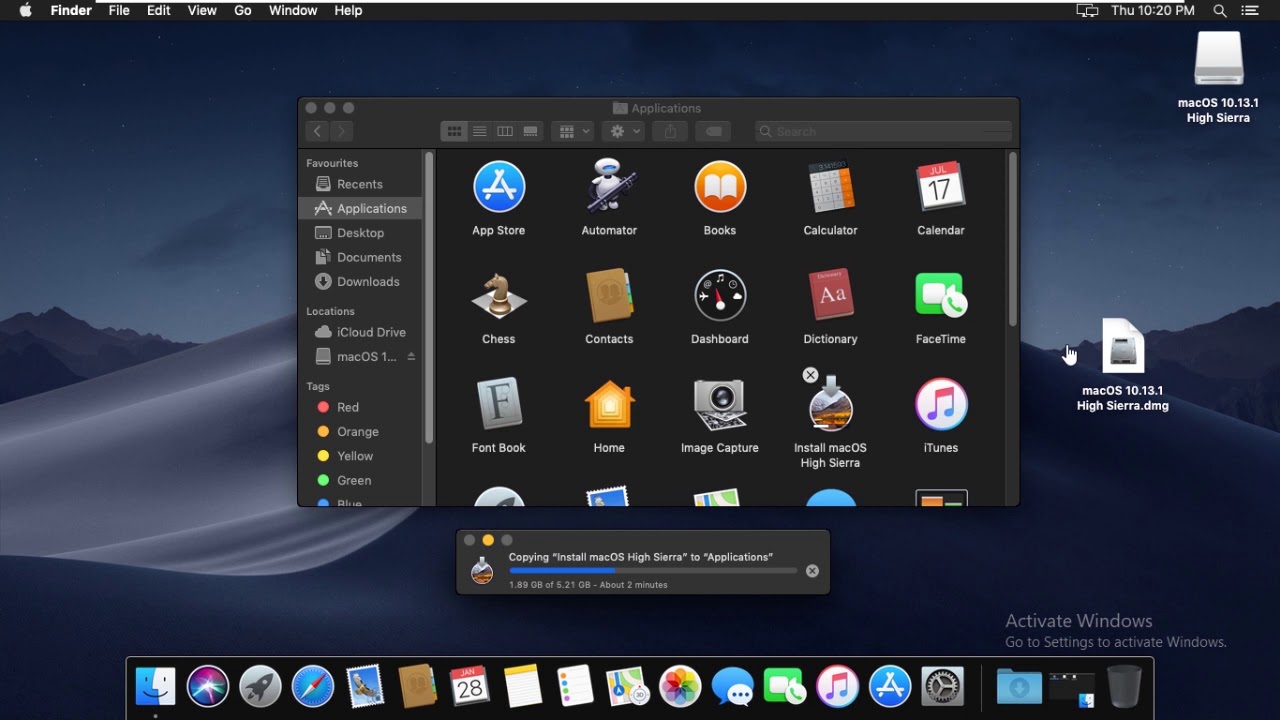Click the Finder search field
The image size is (1280, 720).
pos(884,131)
